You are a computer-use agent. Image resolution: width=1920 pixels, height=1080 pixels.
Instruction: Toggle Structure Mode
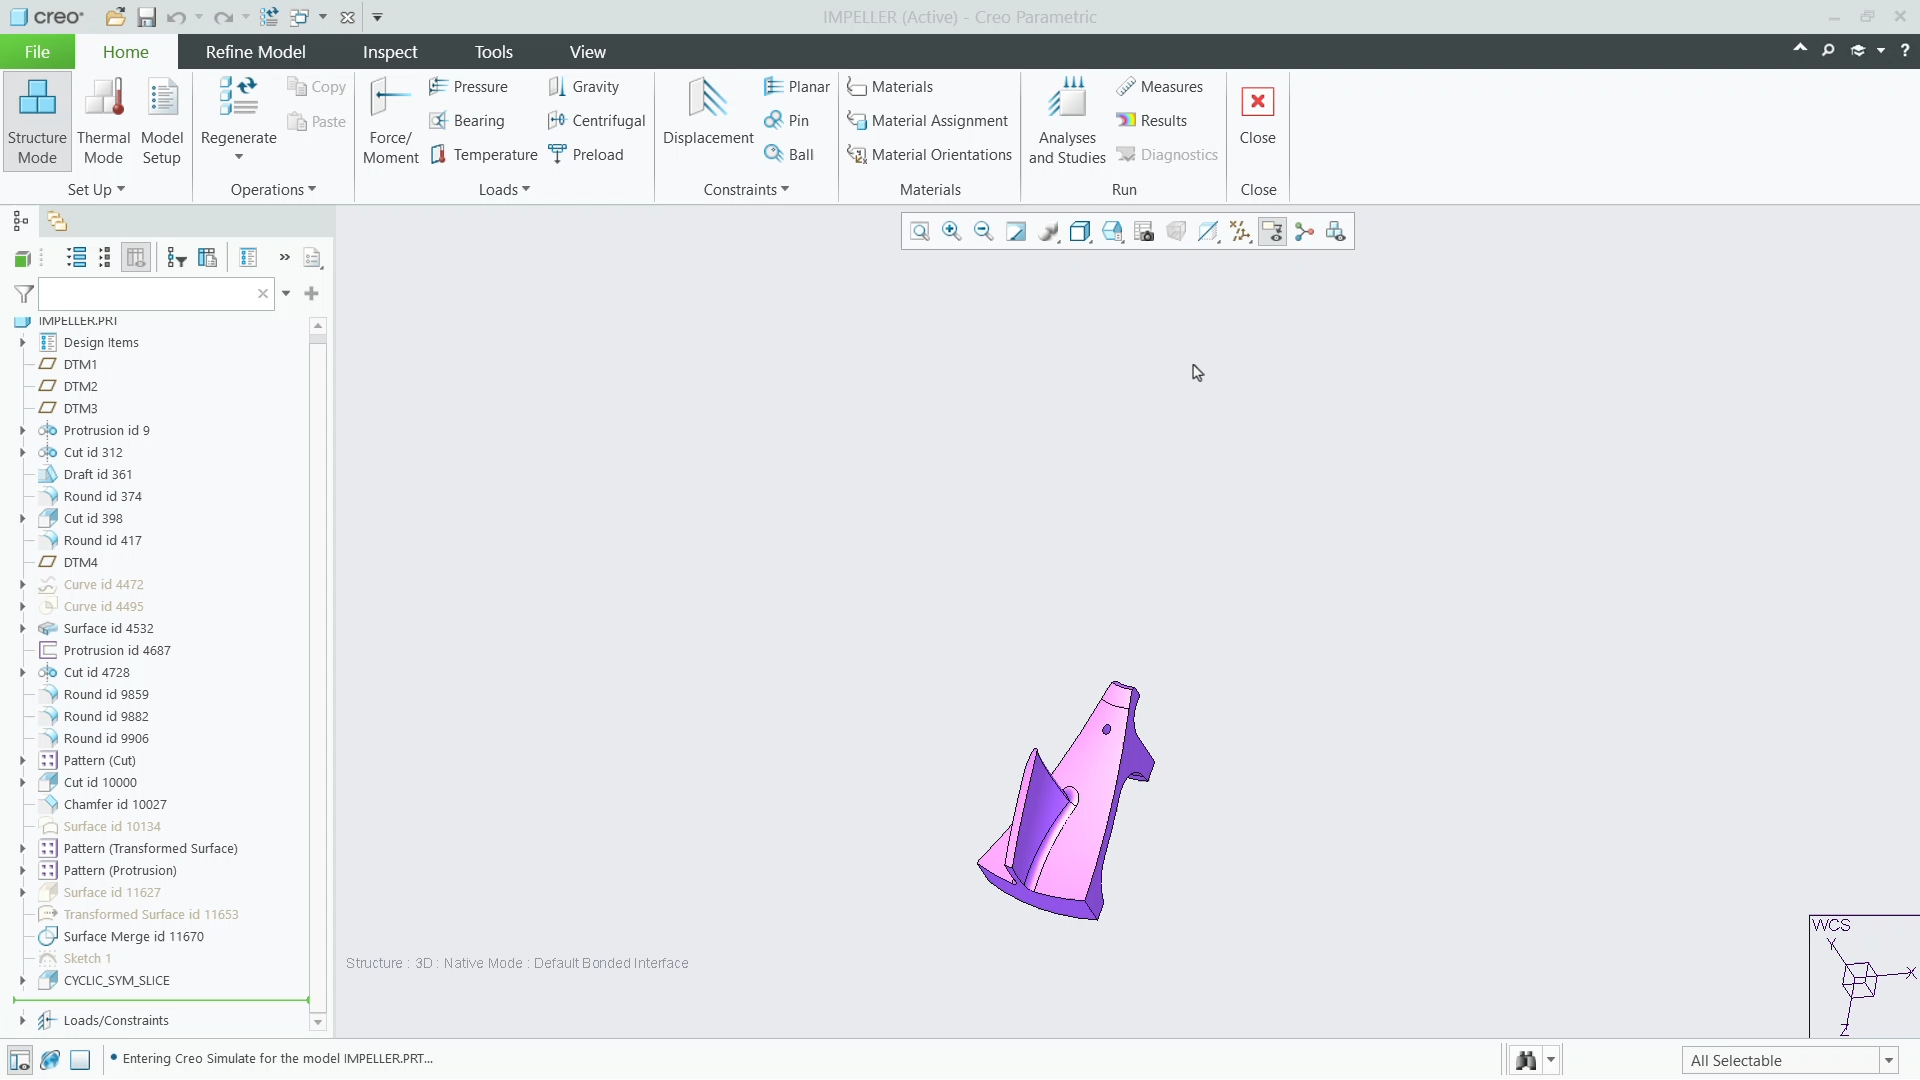coord(37,120)
